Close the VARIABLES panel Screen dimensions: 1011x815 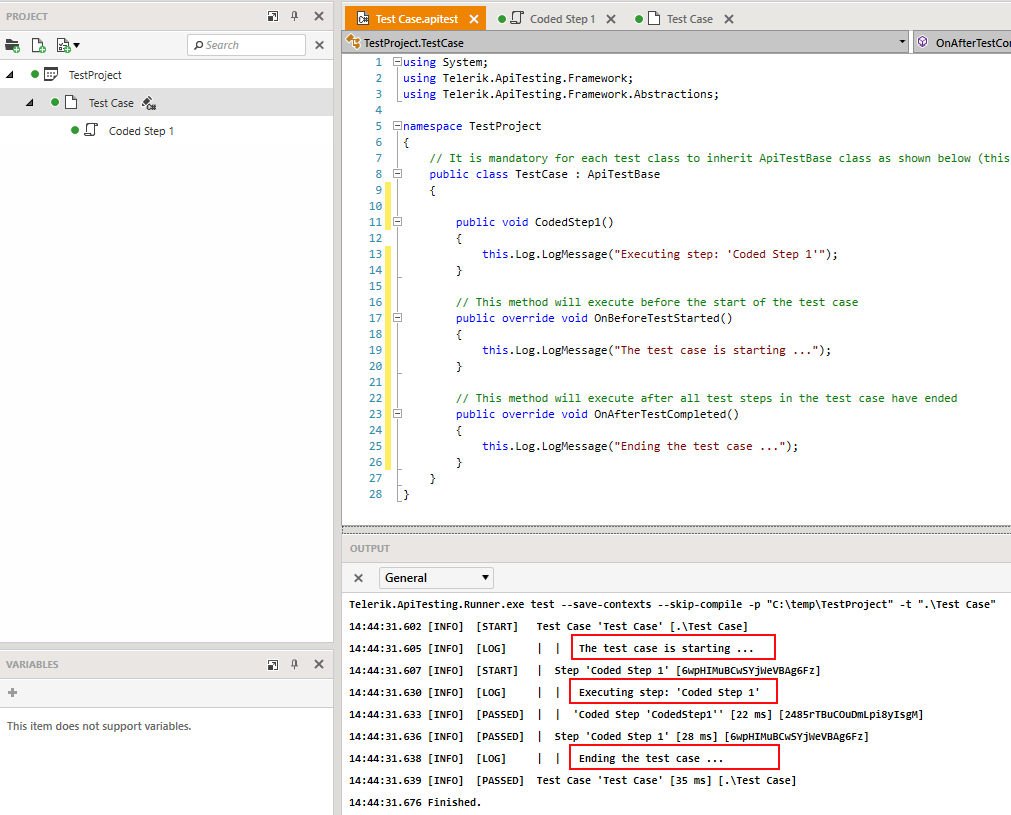319,664
